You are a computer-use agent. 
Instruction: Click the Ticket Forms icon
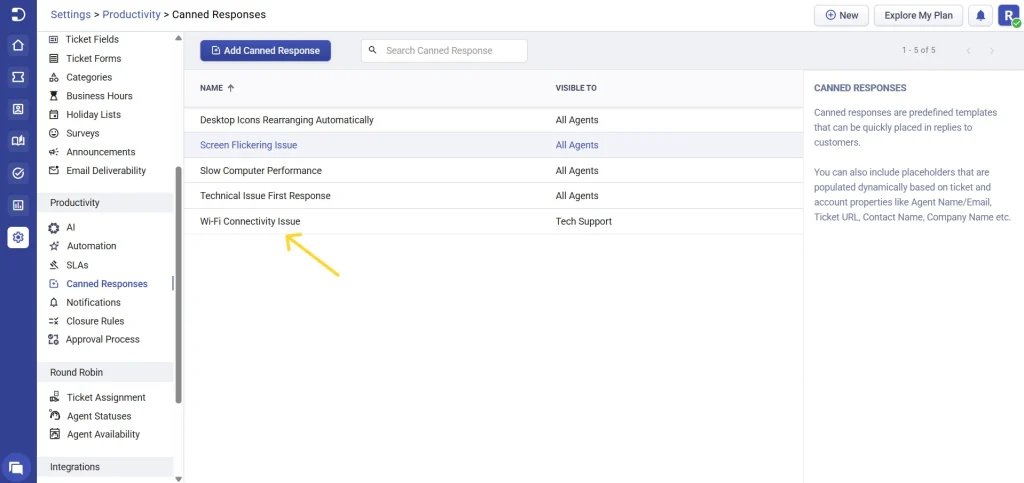pyautogui.click(x=54, y=58)
